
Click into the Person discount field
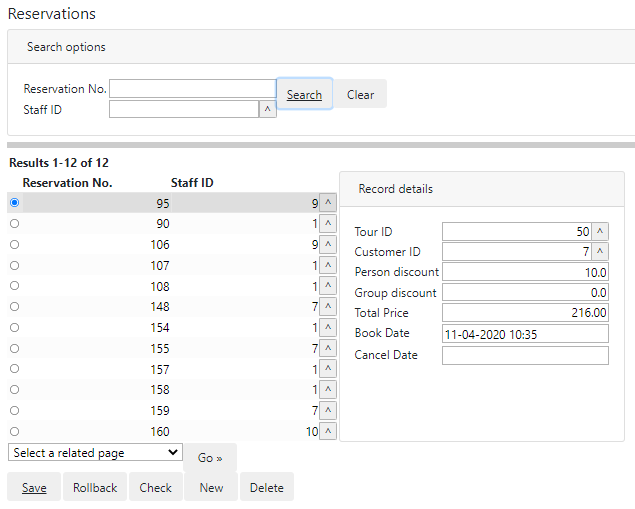pyautogui.click(x=525, y=272)
